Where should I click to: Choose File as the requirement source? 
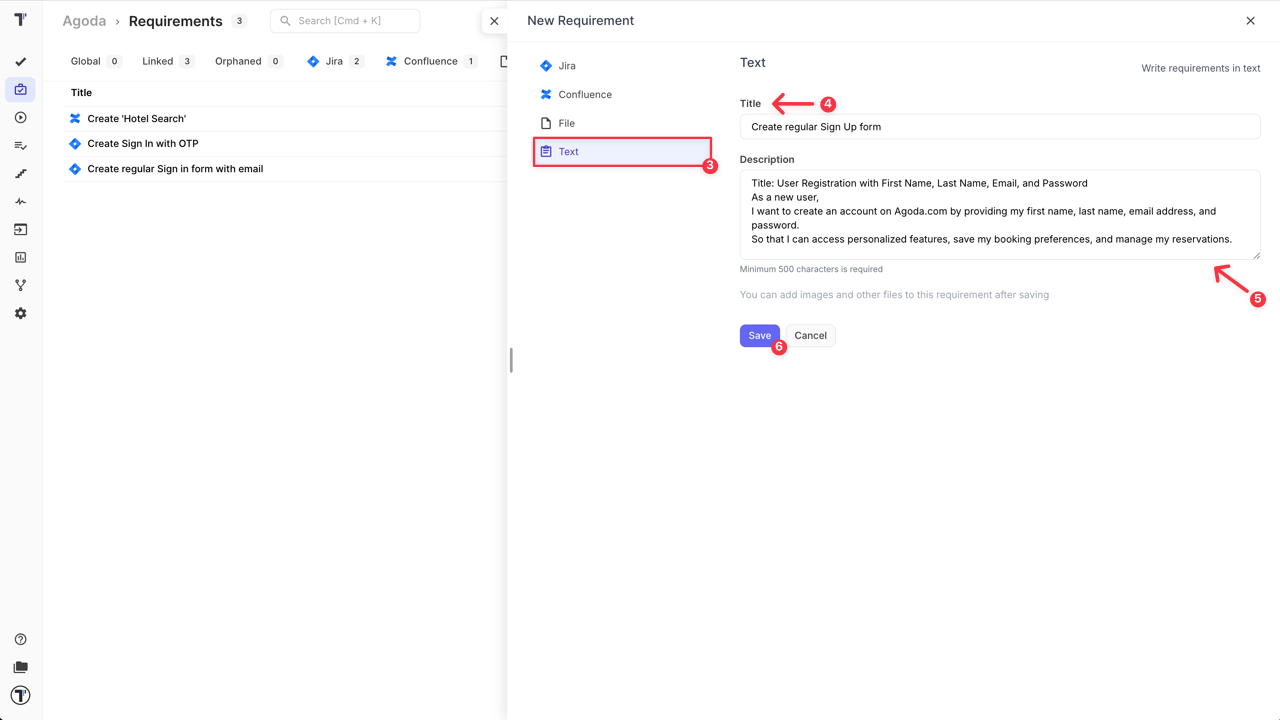coord(567,123)
